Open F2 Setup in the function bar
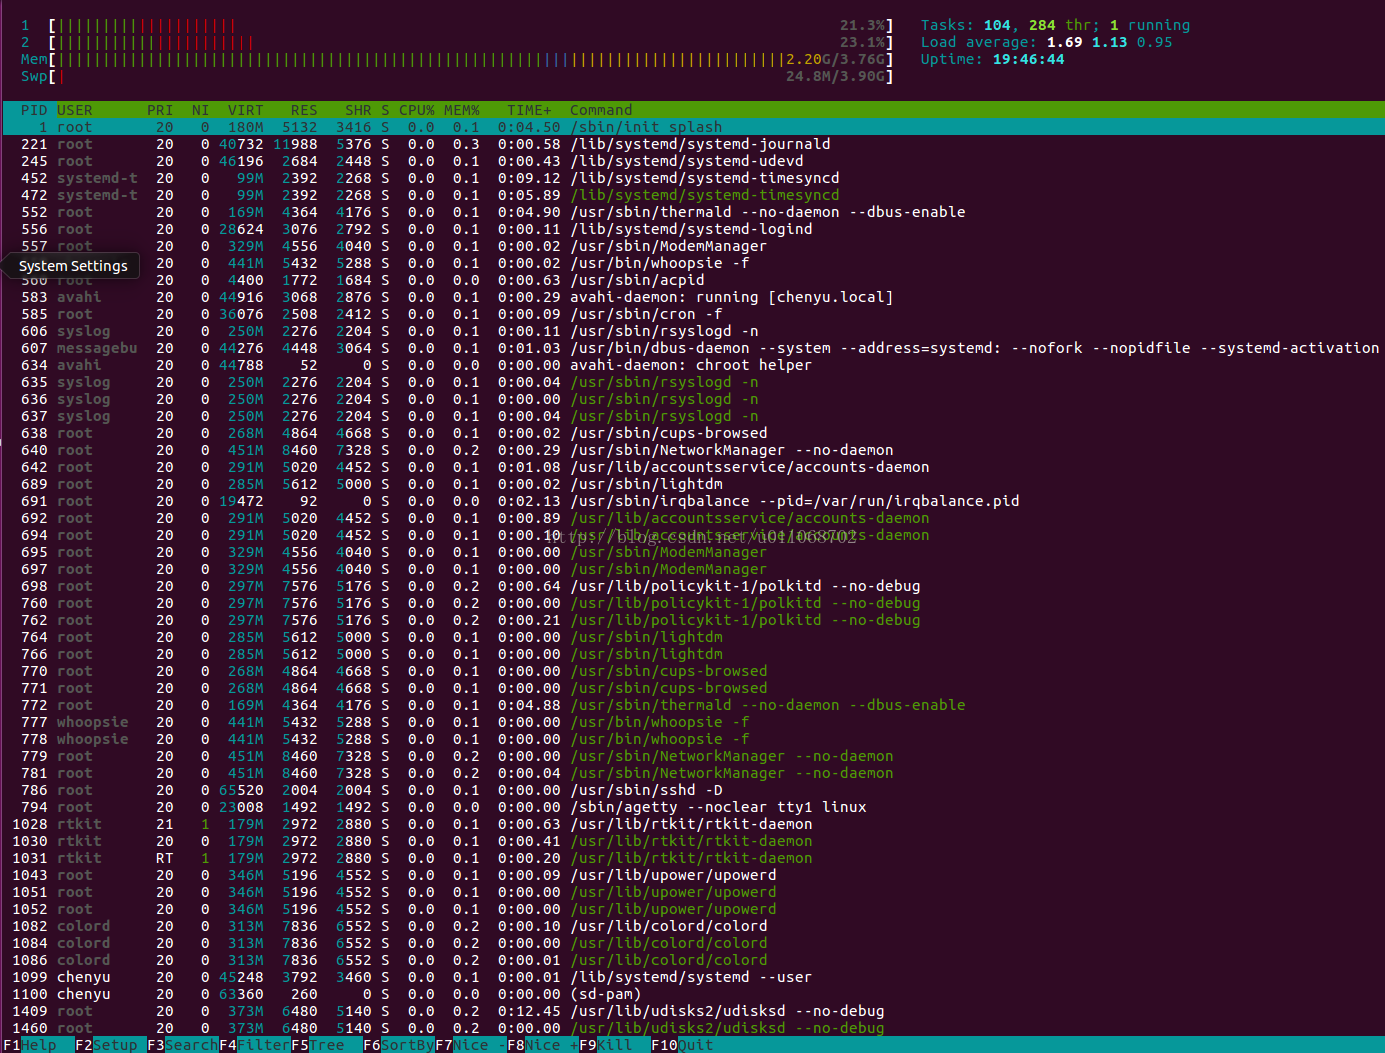 coord(106,1045)
